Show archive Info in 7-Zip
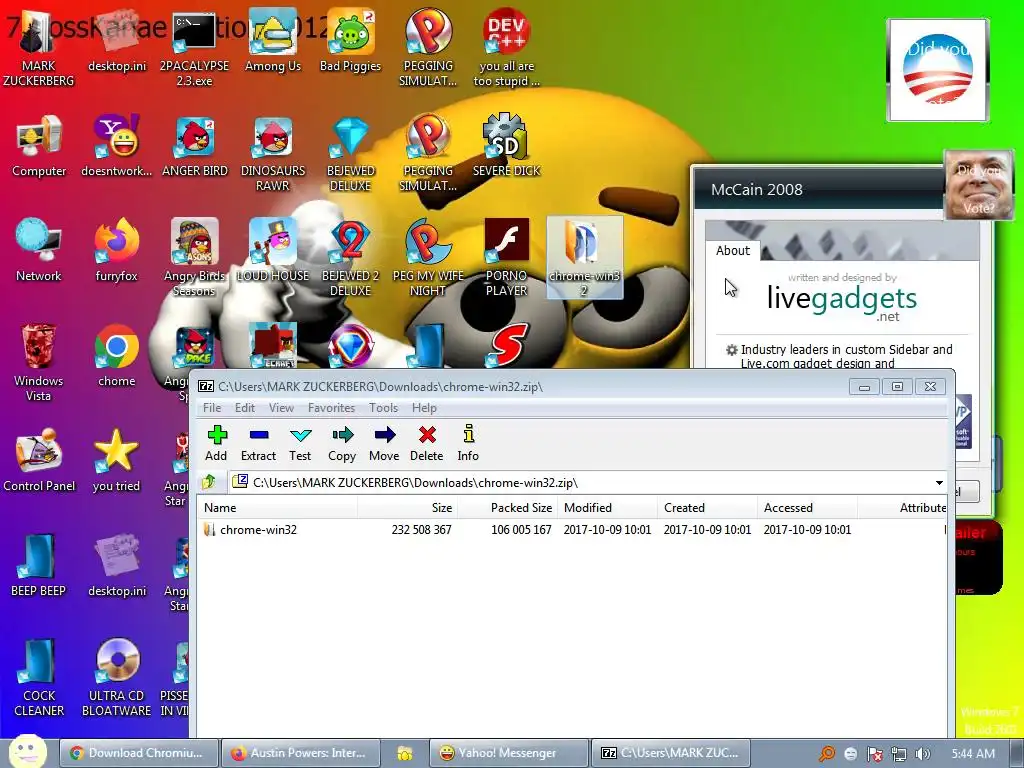Screen dimensions: 1024x768 pyautogui.click(x=468, y=443)
